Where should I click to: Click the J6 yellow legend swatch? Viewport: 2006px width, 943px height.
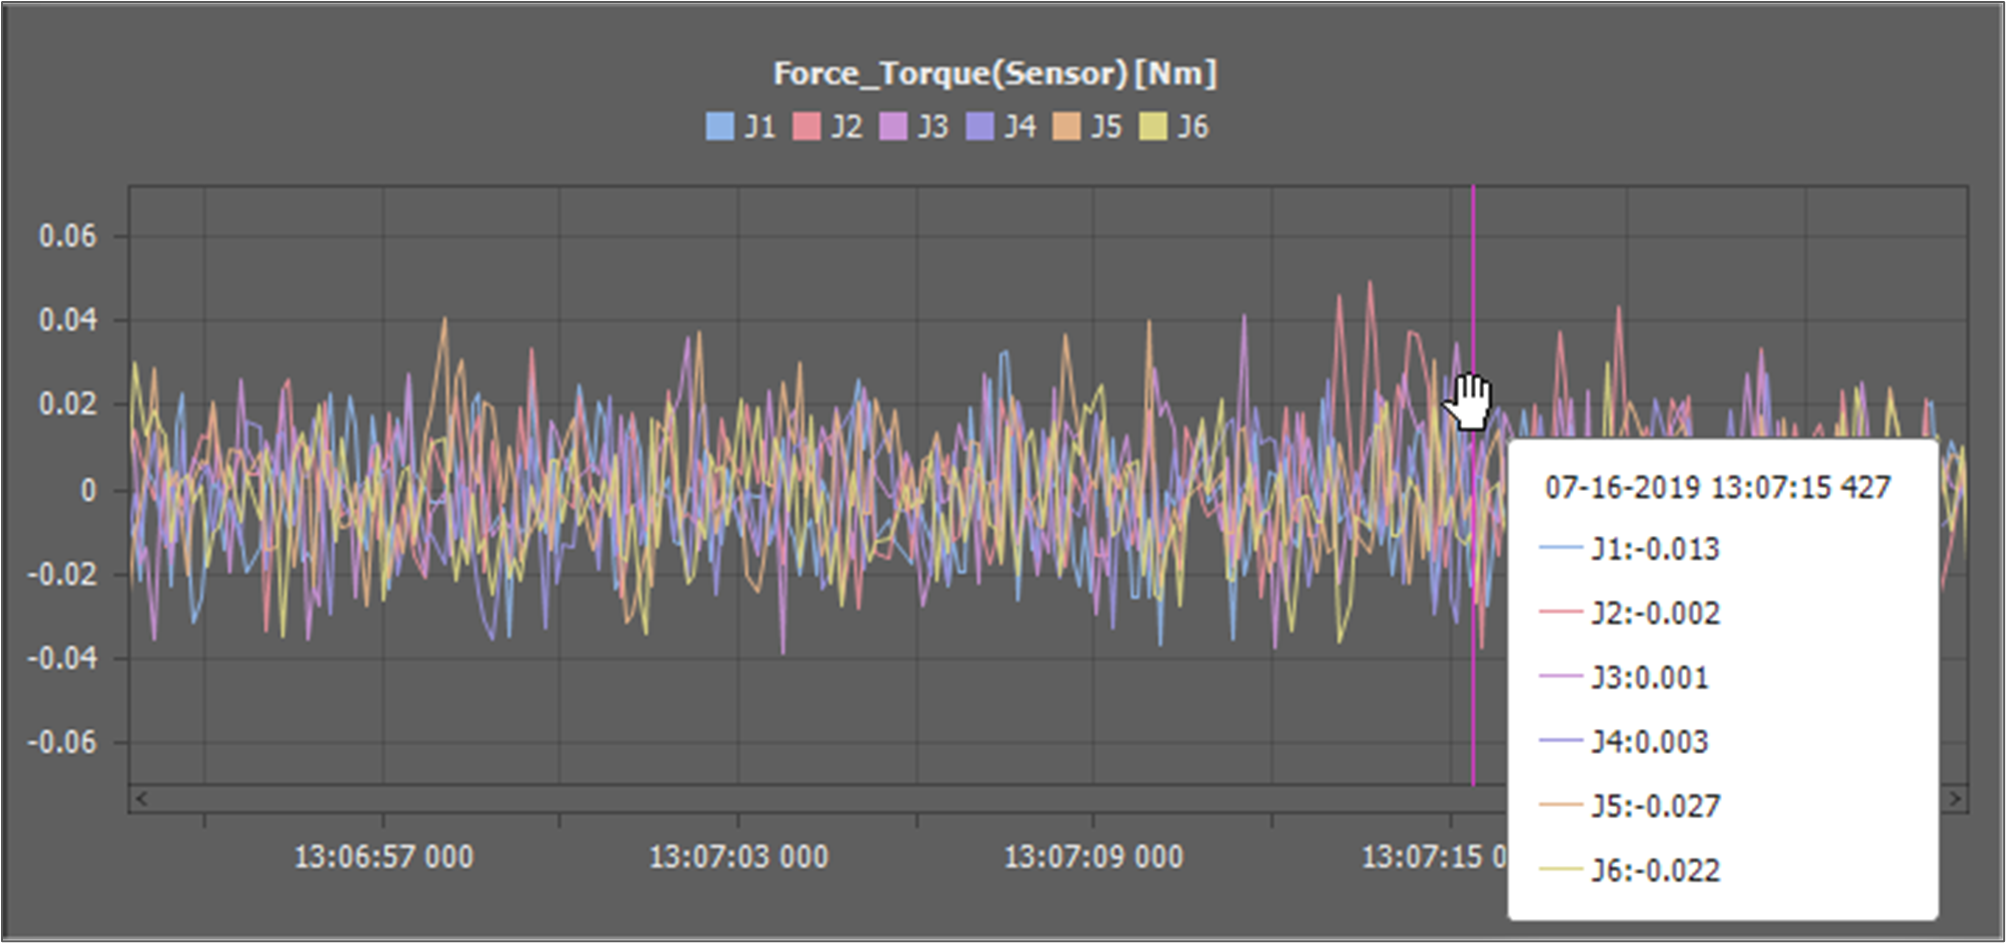[1153, 126]
